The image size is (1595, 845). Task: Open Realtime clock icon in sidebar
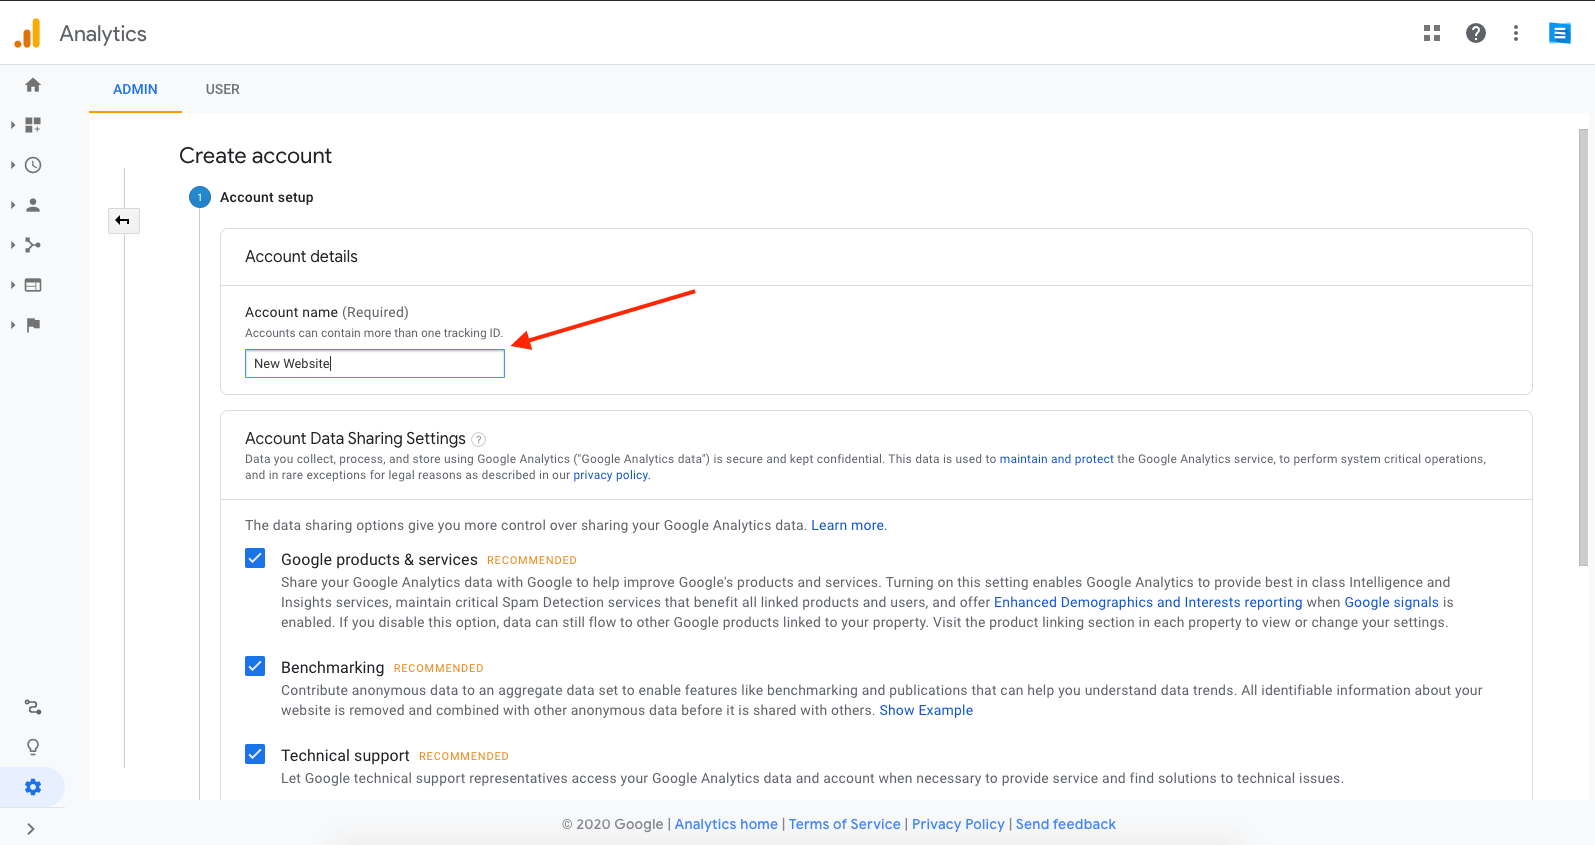click(x=33, y=165)
